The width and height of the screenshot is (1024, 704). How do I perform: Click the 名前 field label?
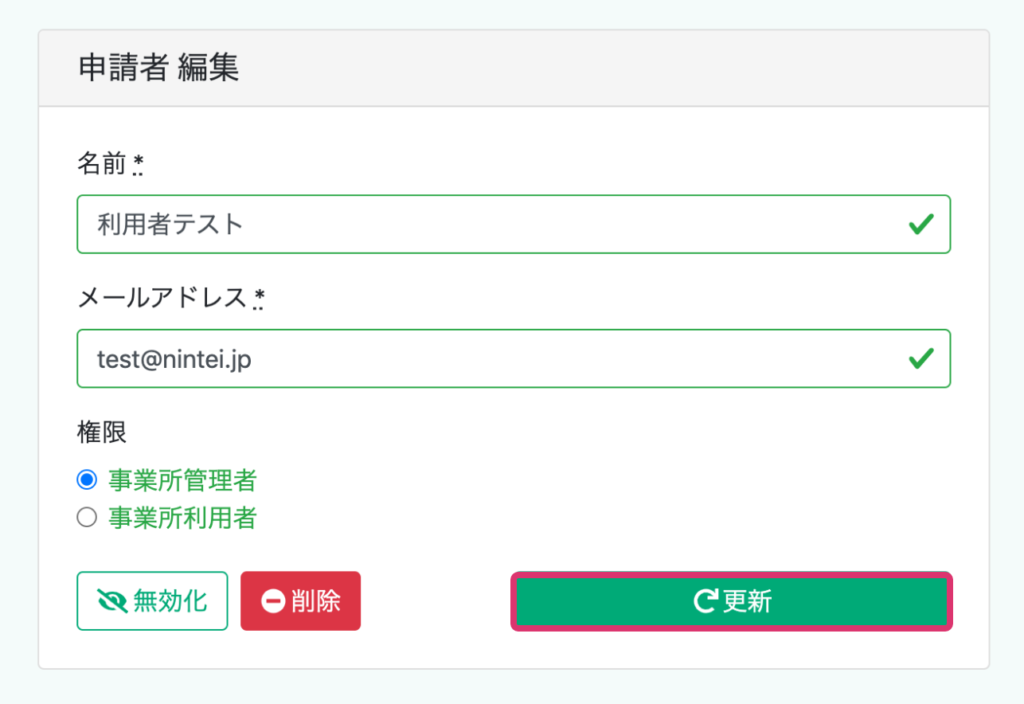tap(101, 164)
